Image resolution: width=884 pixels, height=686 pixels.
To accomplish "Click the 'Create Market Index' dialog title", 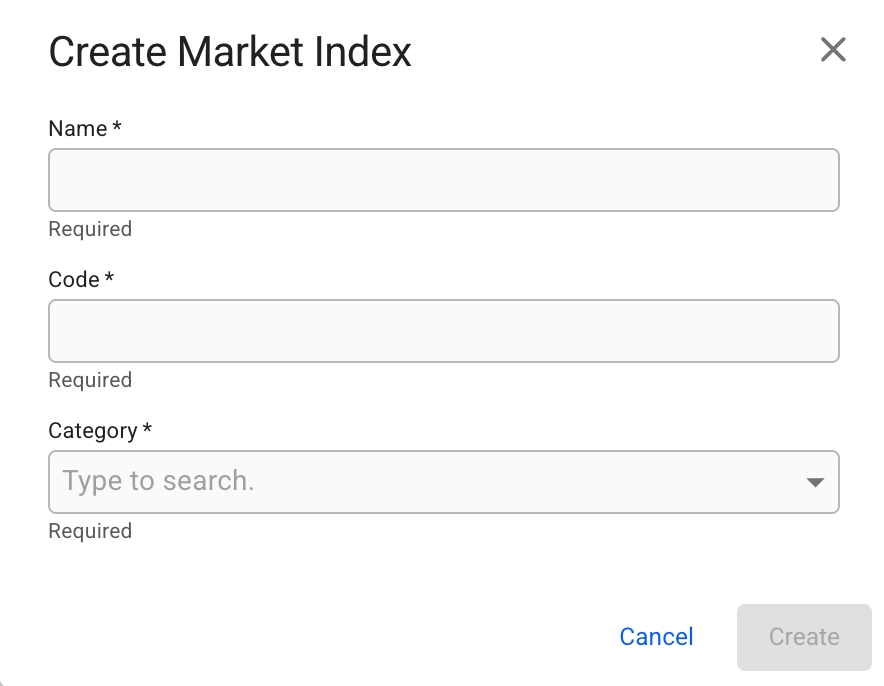I will (x=230, y=52).
